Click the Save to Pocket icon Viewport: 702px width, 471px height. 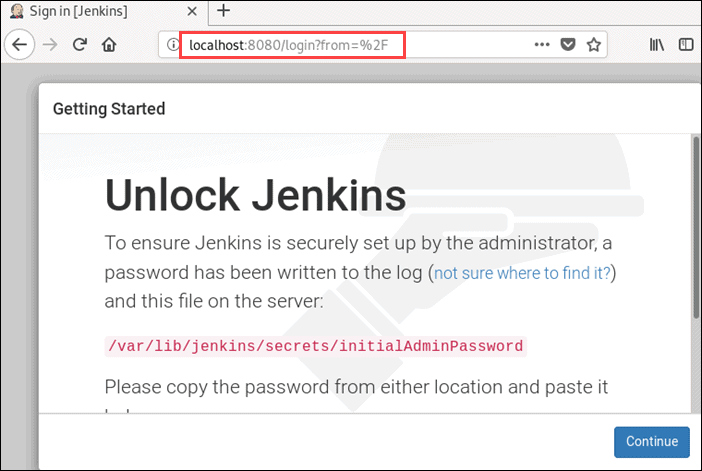pos(568,44)
